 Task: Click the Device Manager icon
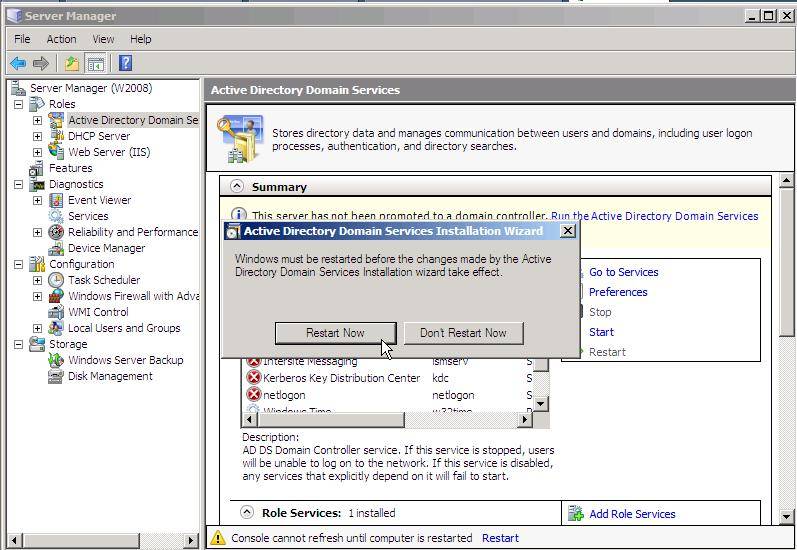tap(56, 248)
